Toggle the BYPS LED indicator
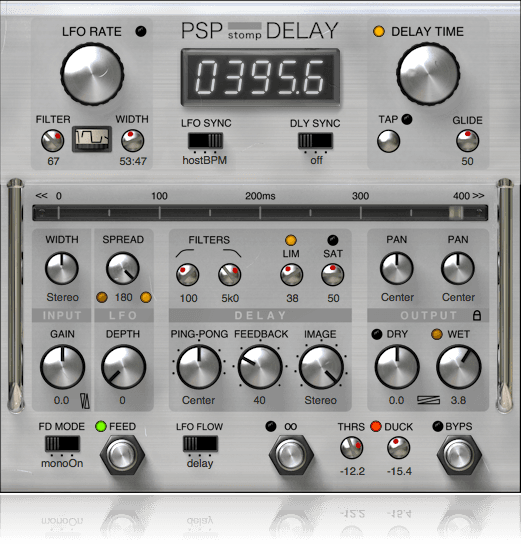 438,426
